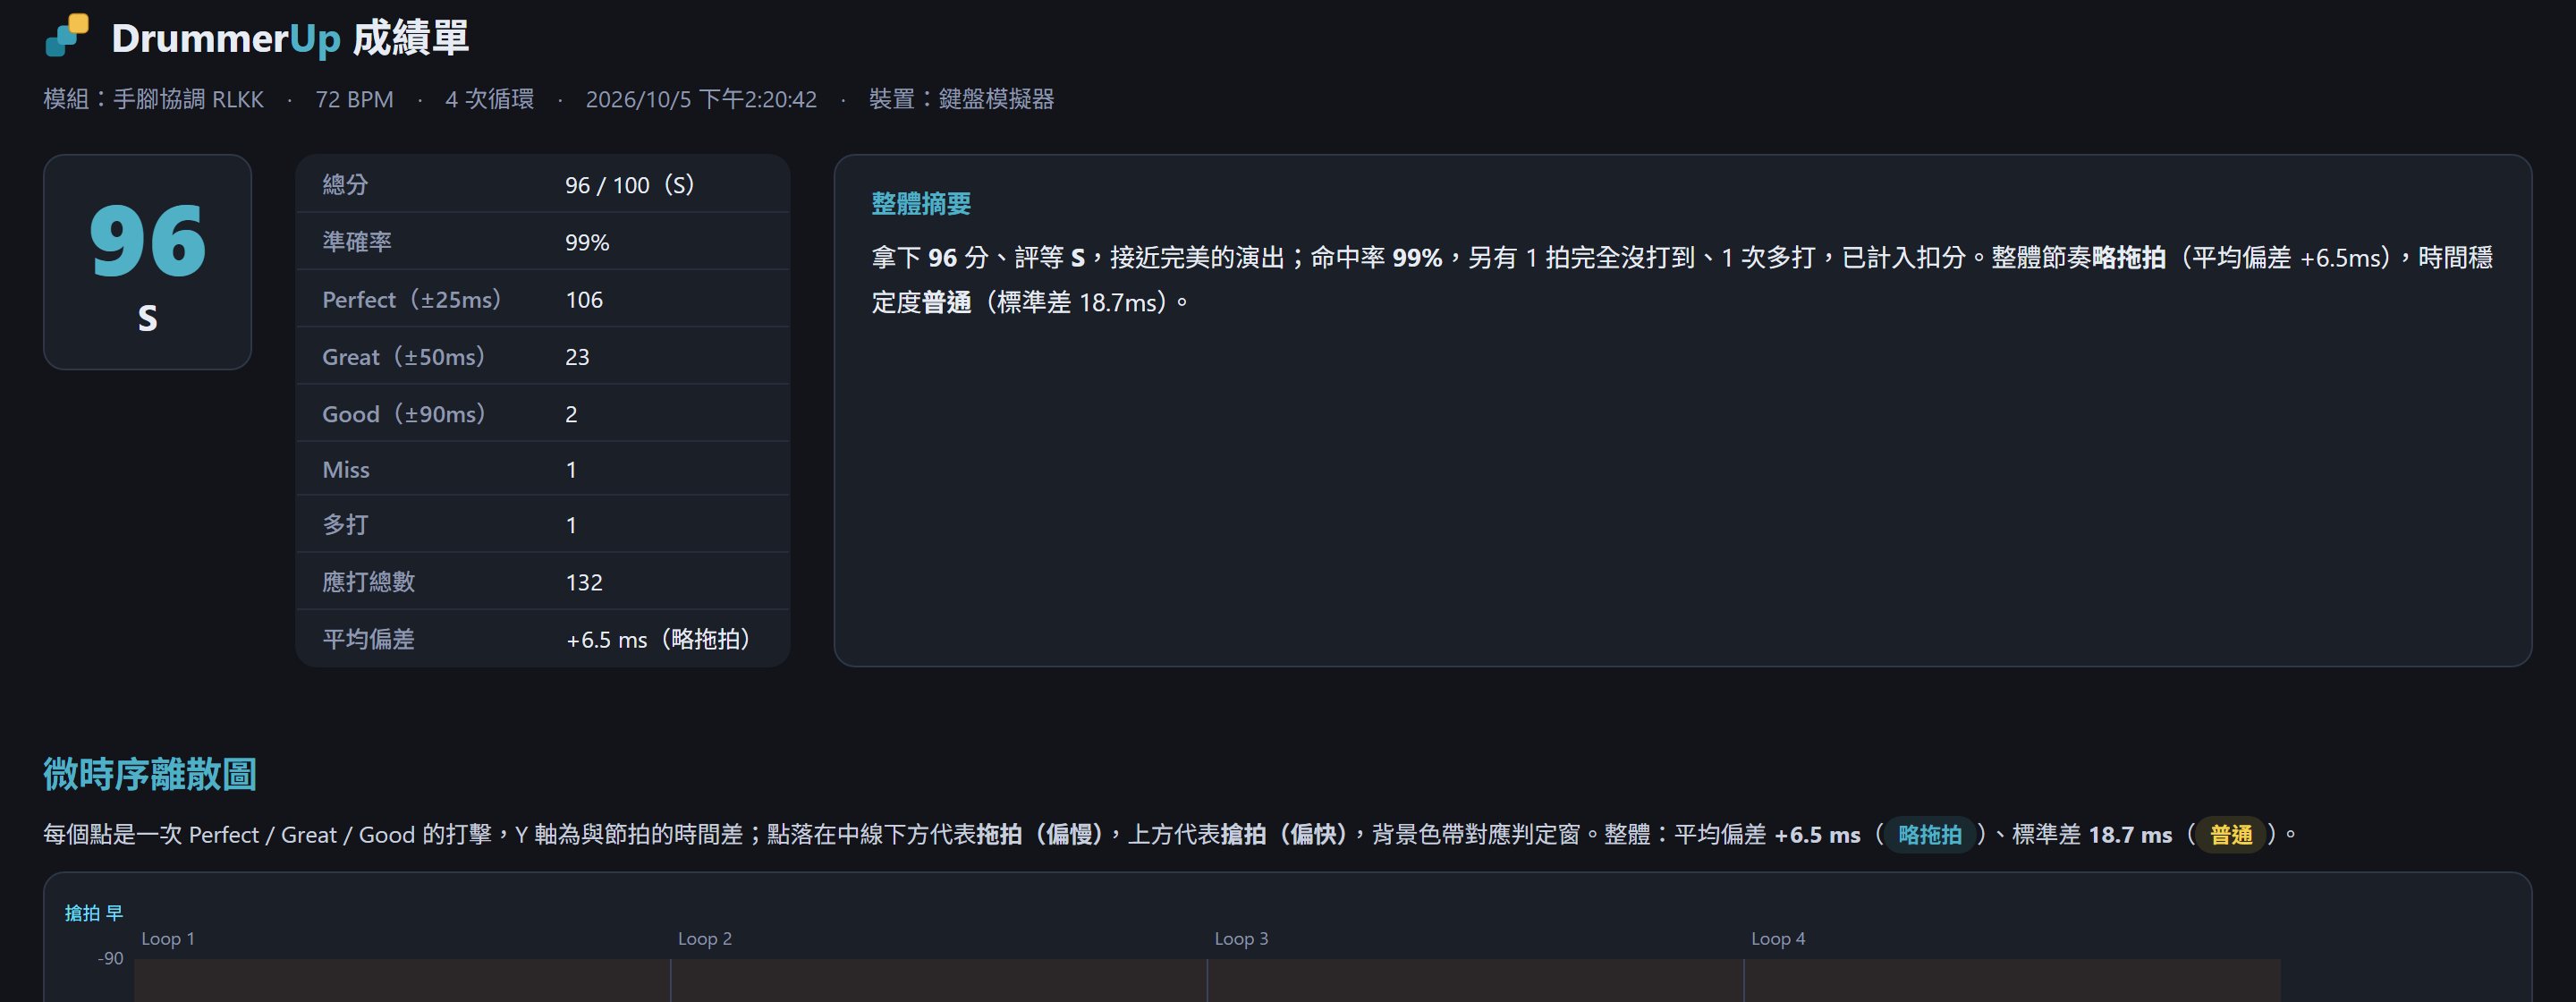This screenshot has width=2576, height=1002.
Task: Click the 微時序離散圖 section heading
Action: click(x=150, y=774)
